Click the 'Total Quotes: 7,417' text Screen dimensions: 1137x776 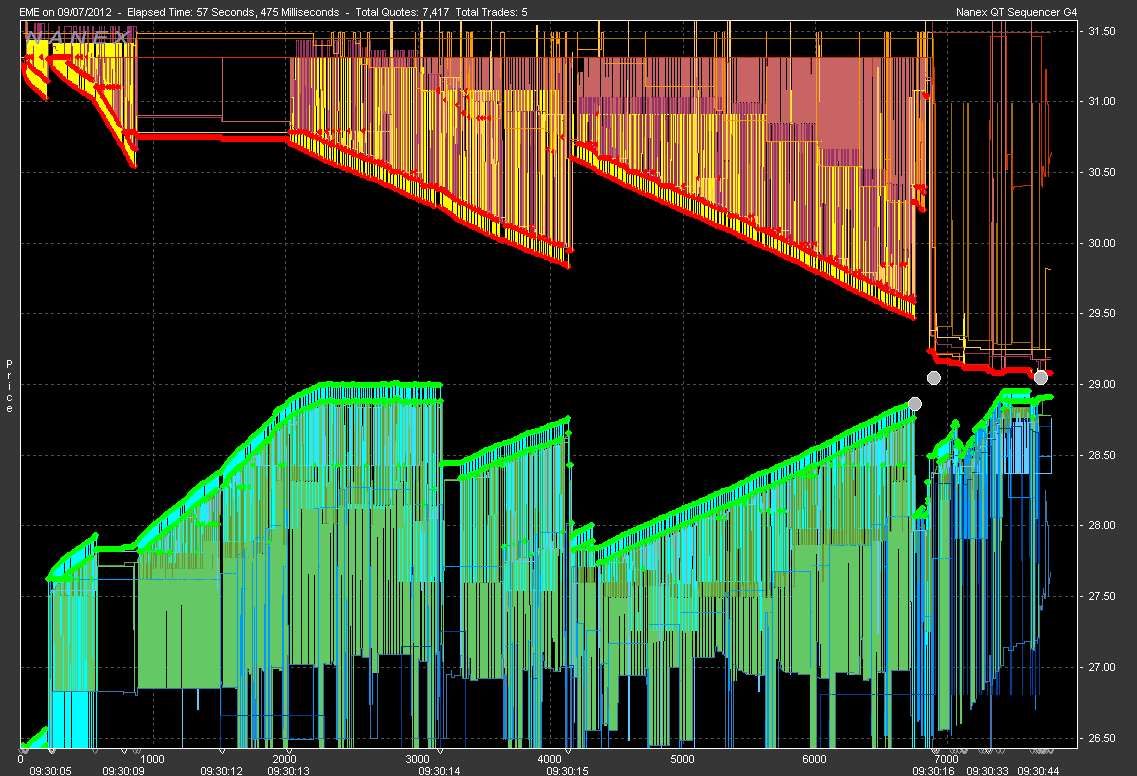tap(402, 12)
